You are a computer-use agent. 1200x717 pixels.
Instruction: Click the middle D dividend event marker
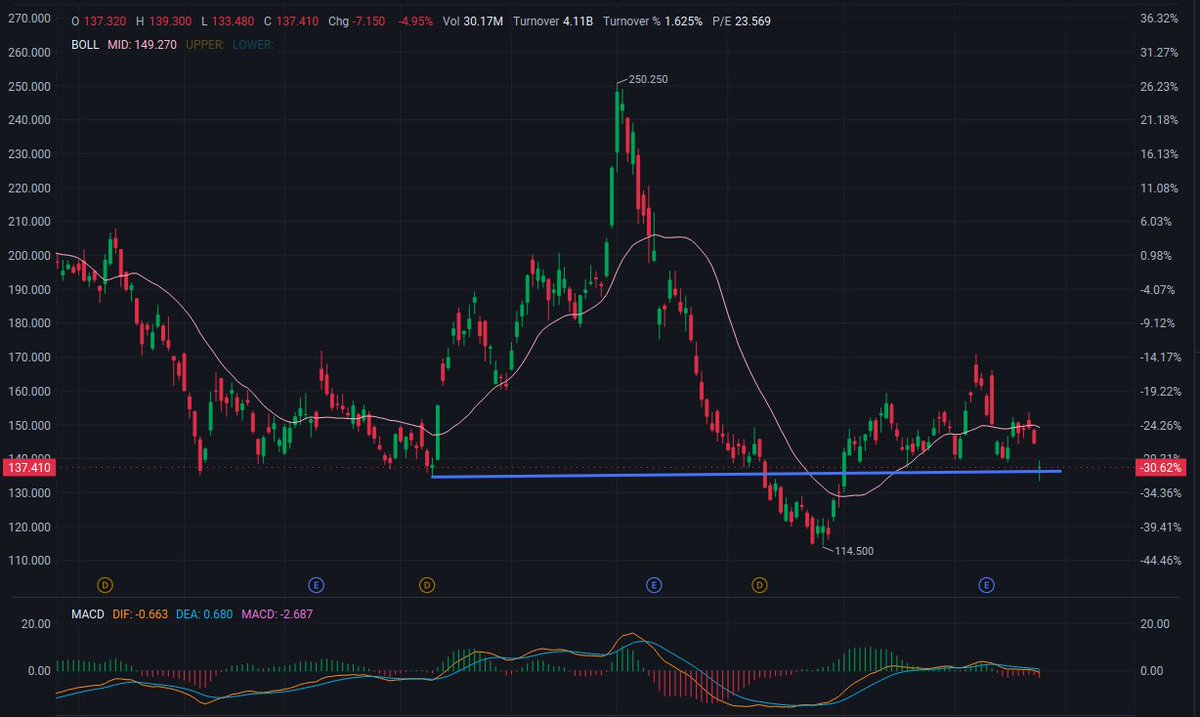coord(427,584)
